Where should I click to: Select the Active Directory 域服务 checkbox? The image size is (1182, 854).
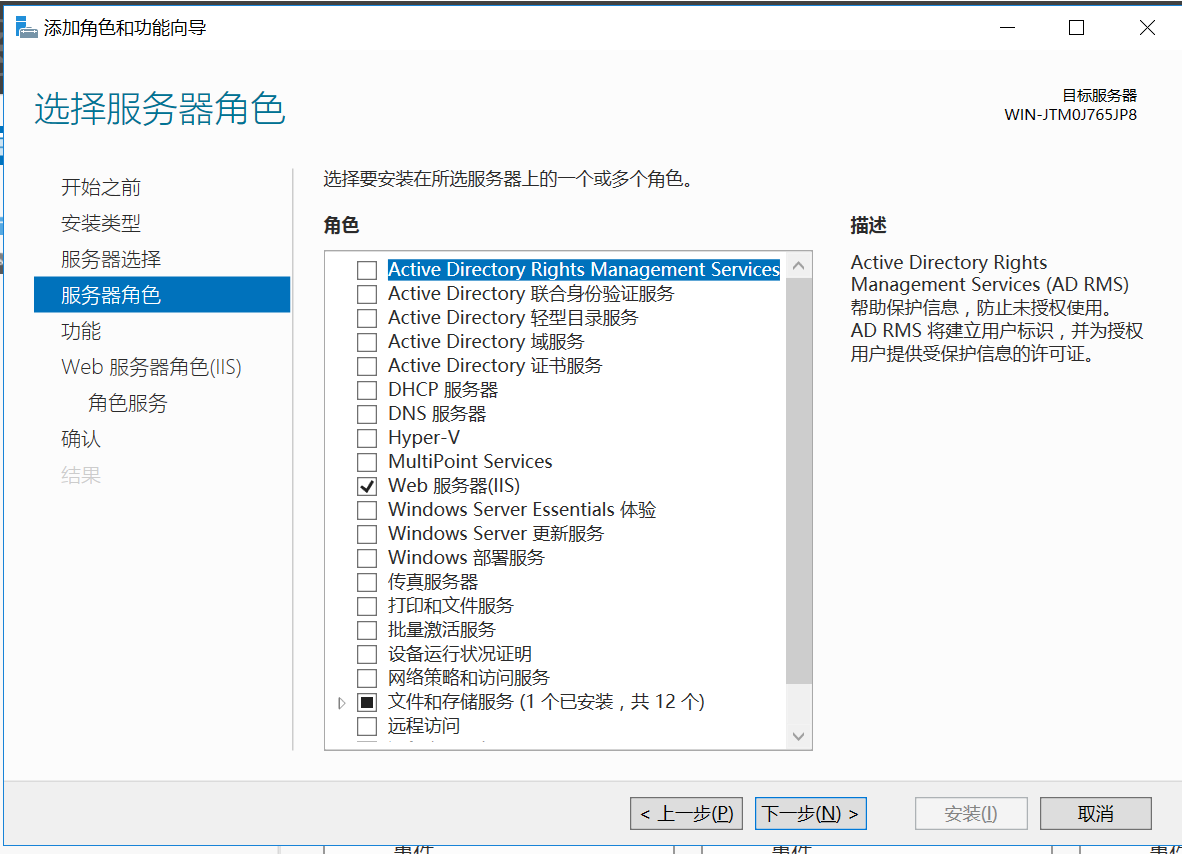point(367,342)
